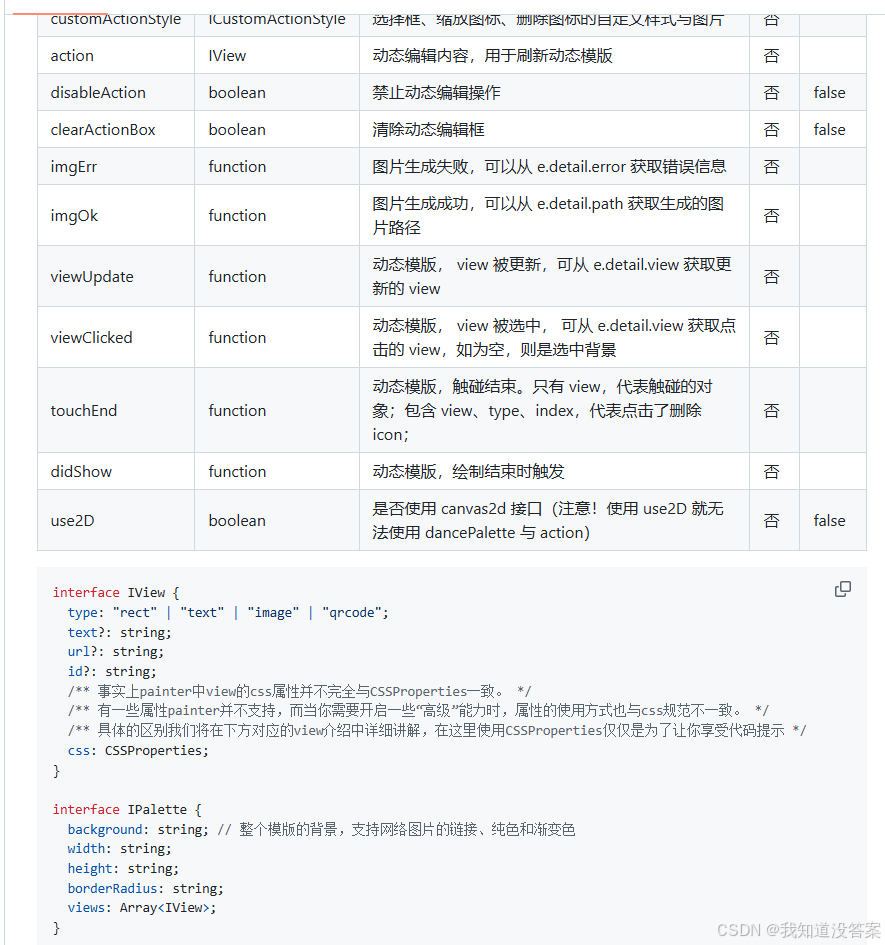Click 'boolean' type in disableAction row
This screenshot has height=945, width=885.
pyautogui.click(x=237, y=93)
